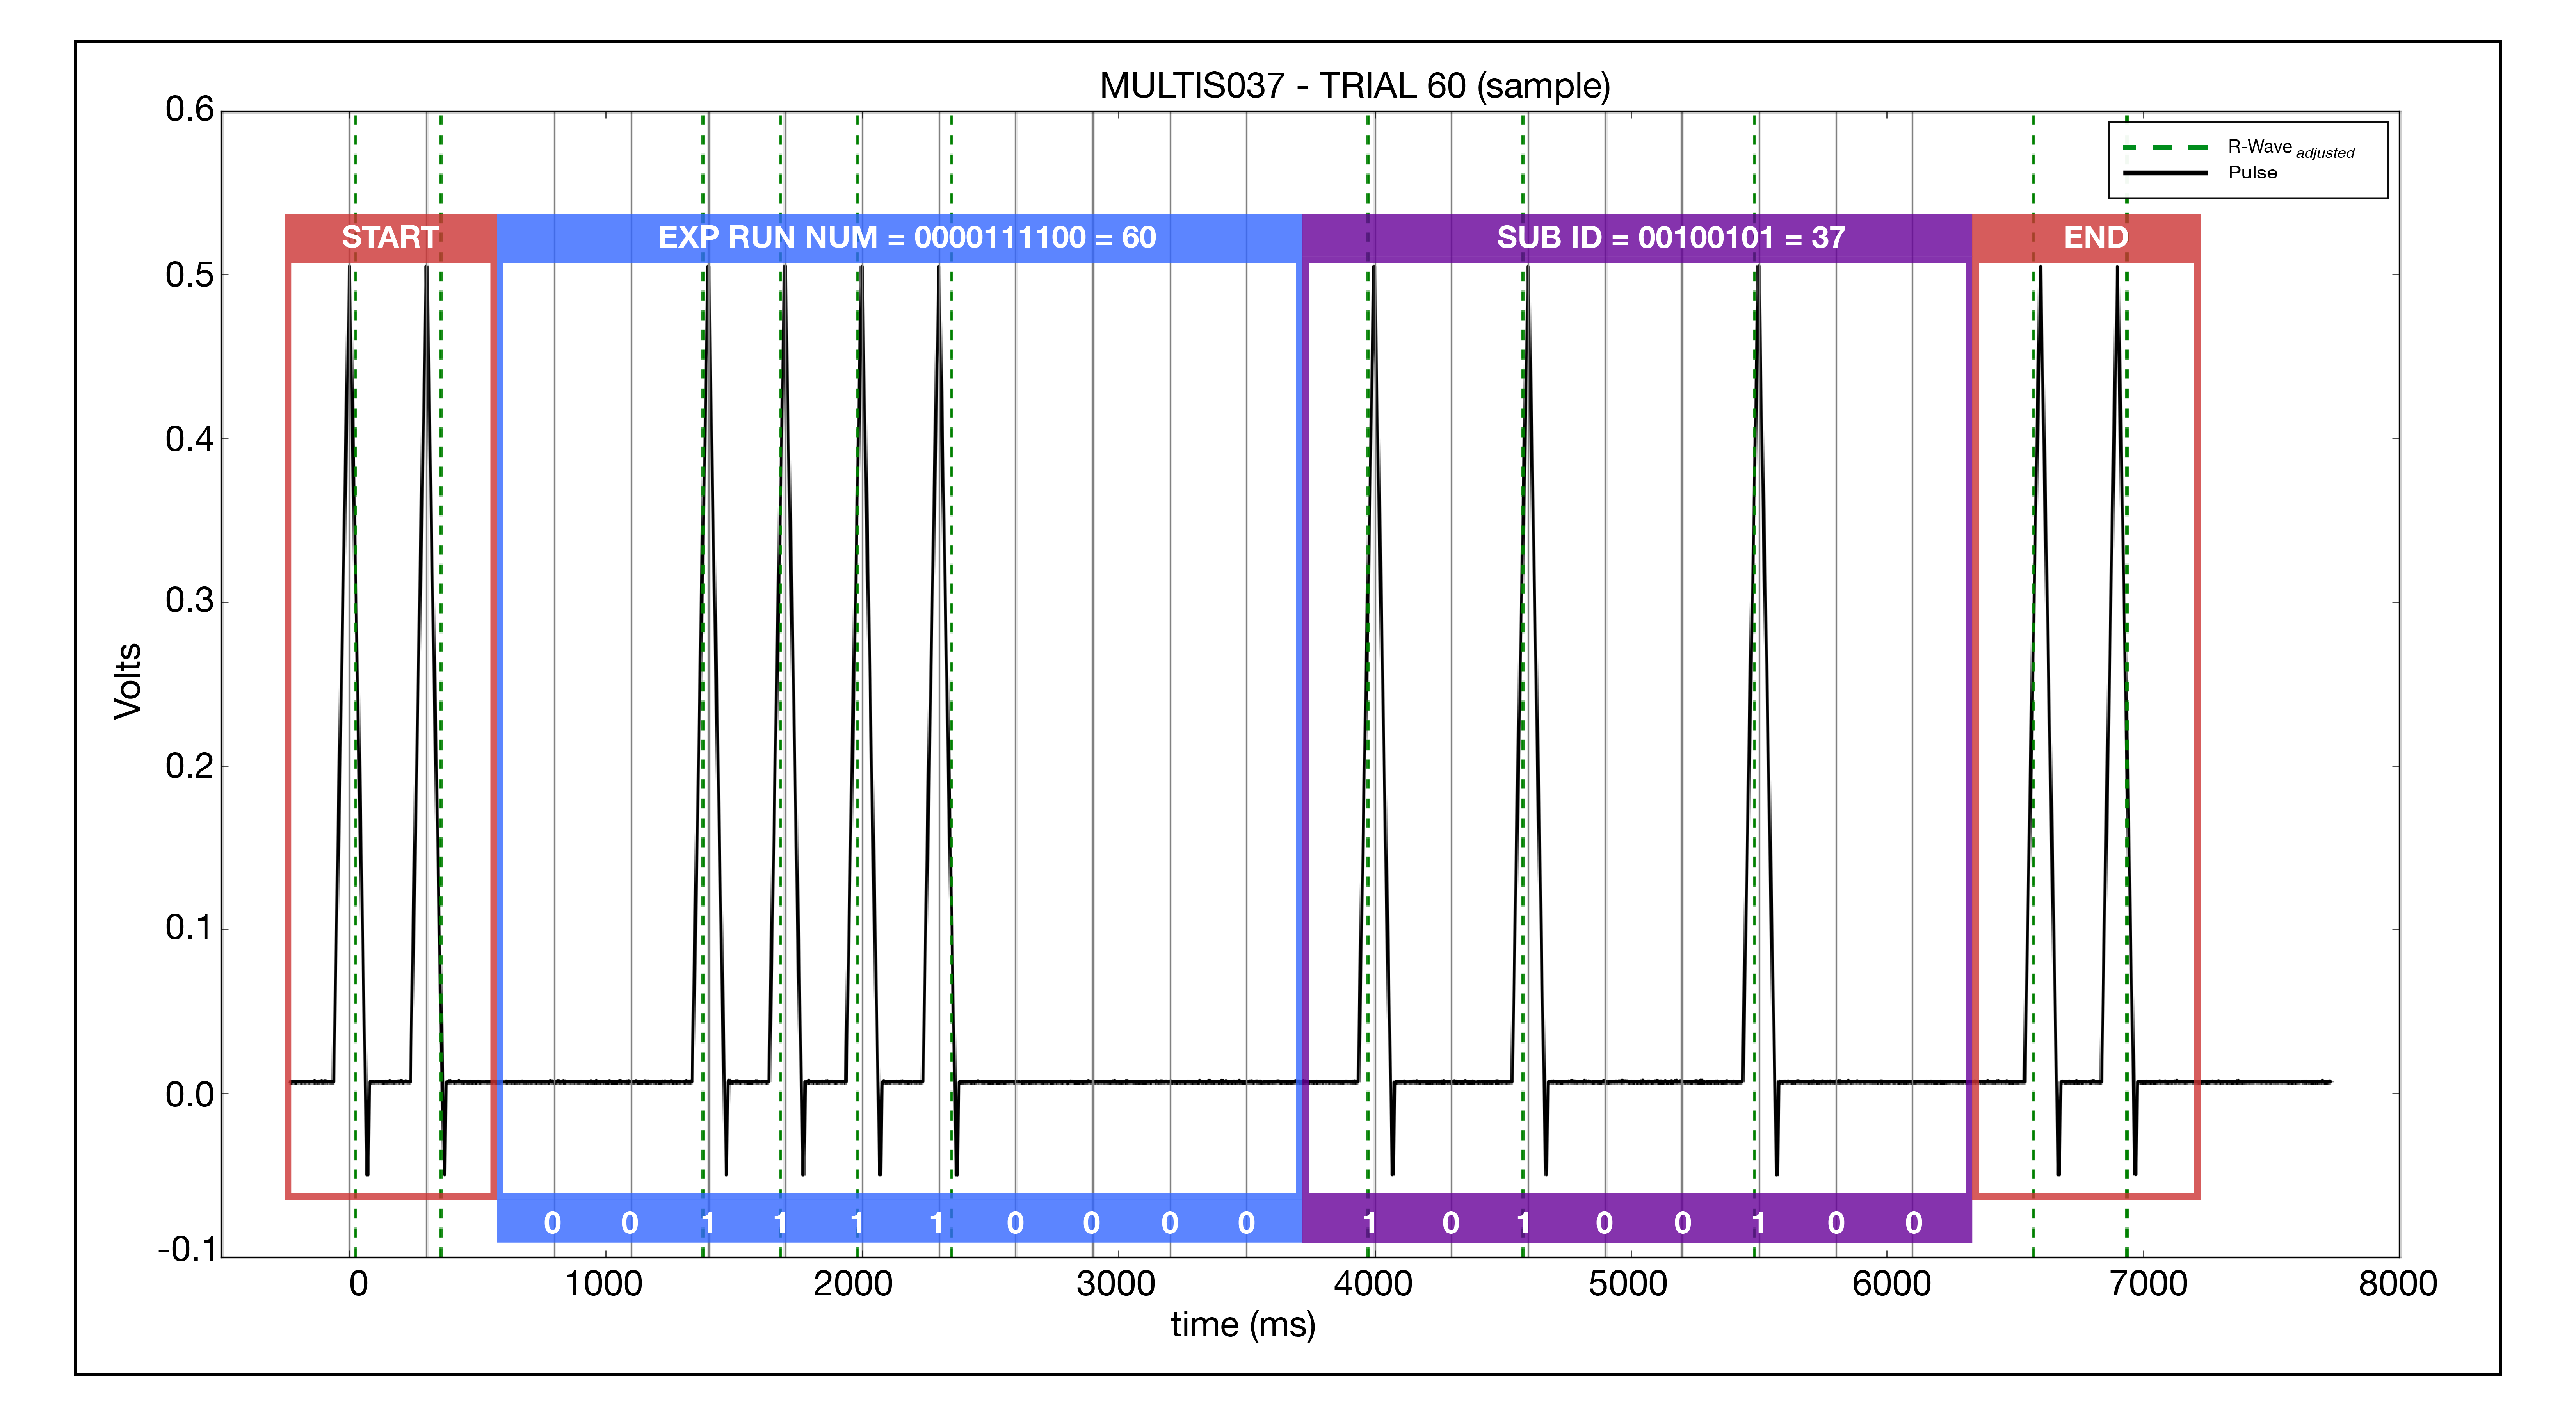Click the black solid line sample in legend
Screen dimensions: 2576x1416
click(2165, 173)
